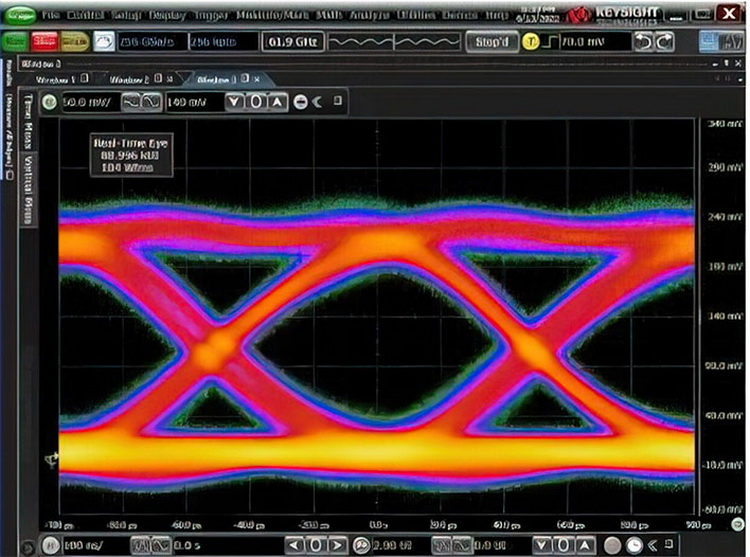Click the 70.0 mV trigger level field

click(591, 42)
